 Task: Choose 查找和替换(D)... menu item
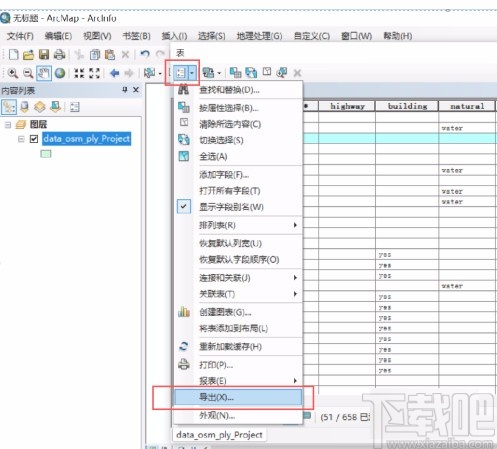click(x=238, y=90)
